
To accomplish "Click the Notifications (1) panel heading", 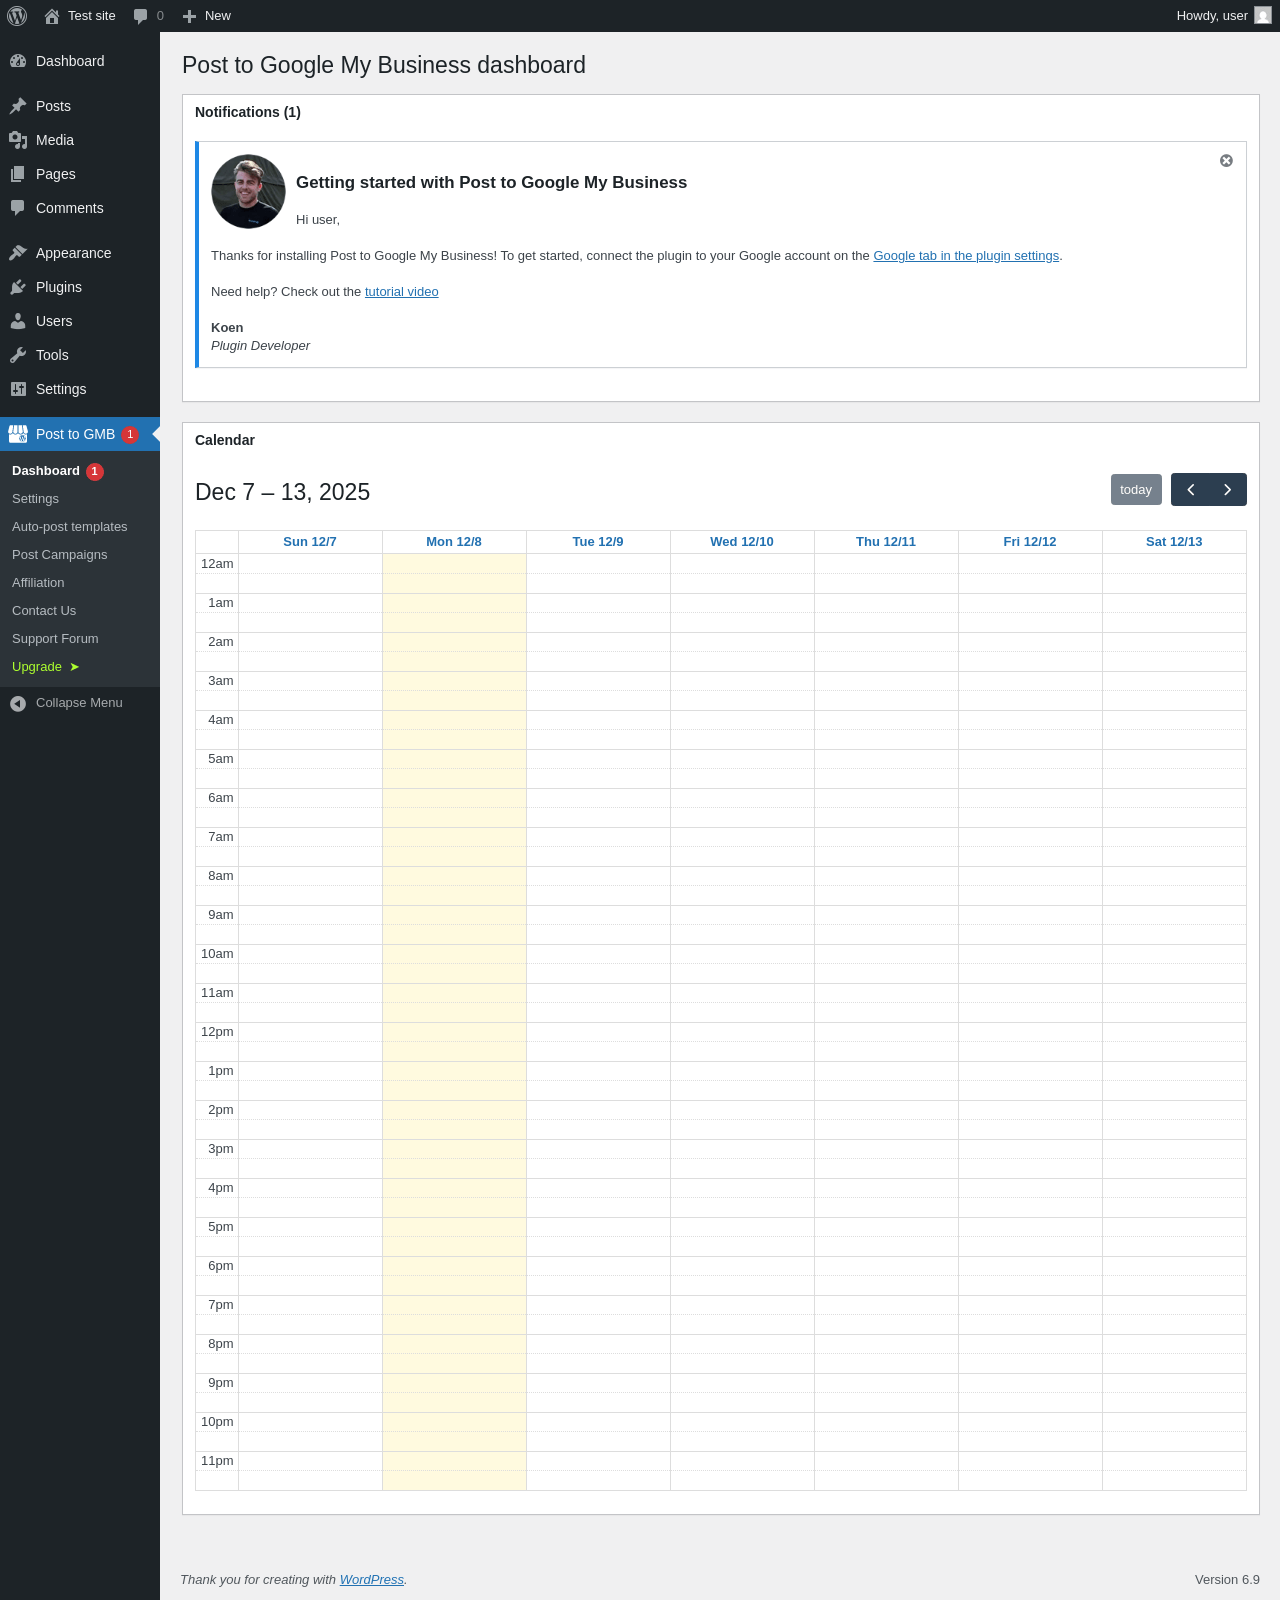I will point(248,112).
